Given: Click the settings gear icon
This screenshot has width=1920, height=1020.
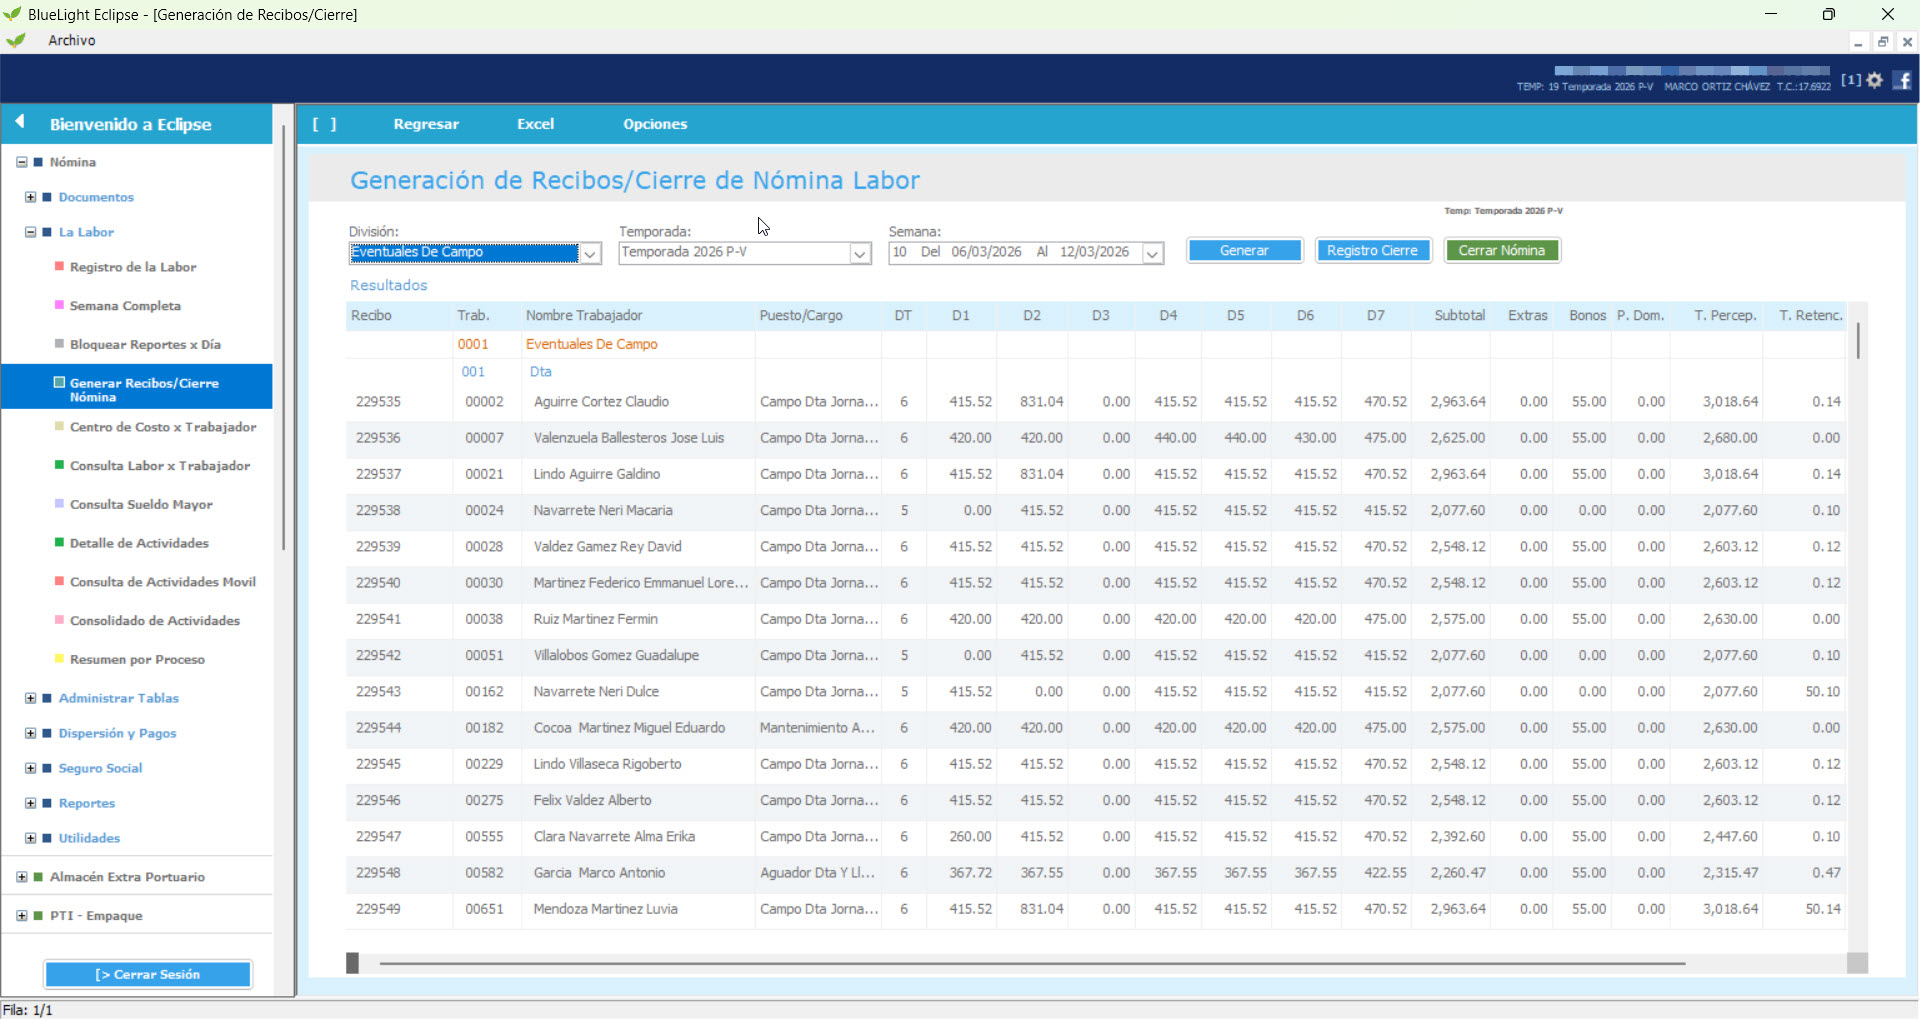Looking at the screenshot, I should [x=1875, y=80].
